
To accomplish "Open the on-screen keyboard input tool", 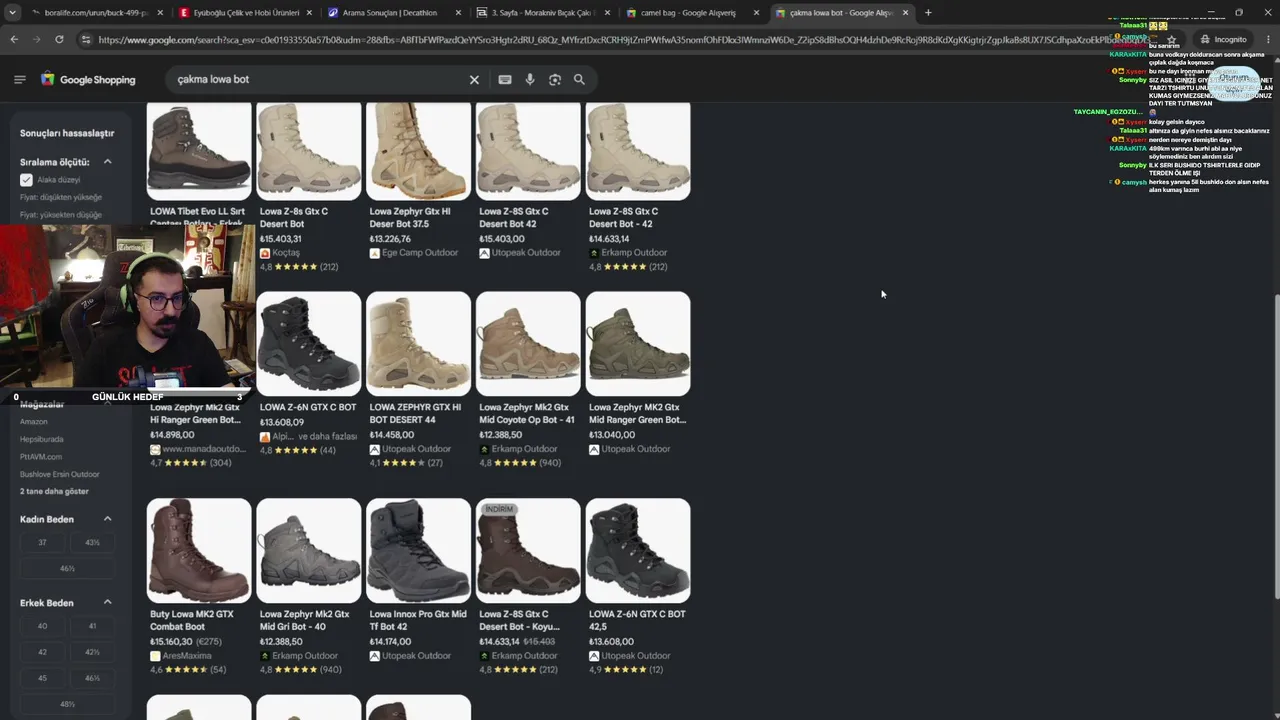I will click(505, 79).
